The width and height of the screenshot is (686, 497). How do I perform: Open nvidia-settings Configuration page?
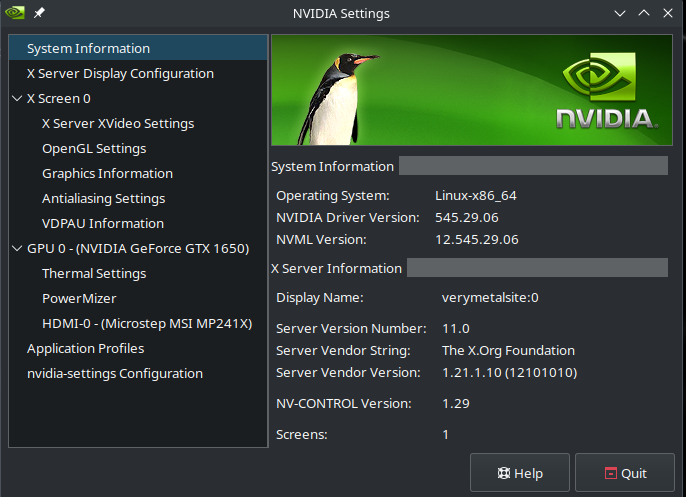(x=115, y=373)
